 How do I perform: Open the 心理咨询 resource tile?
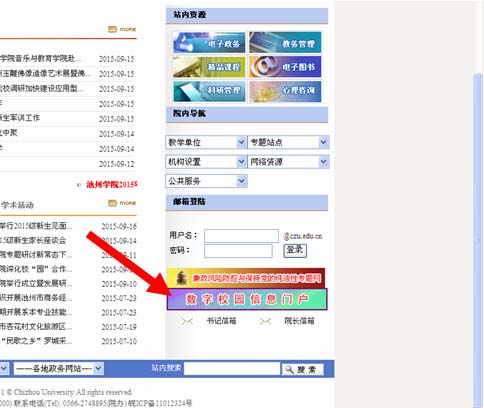pos(285,91)
